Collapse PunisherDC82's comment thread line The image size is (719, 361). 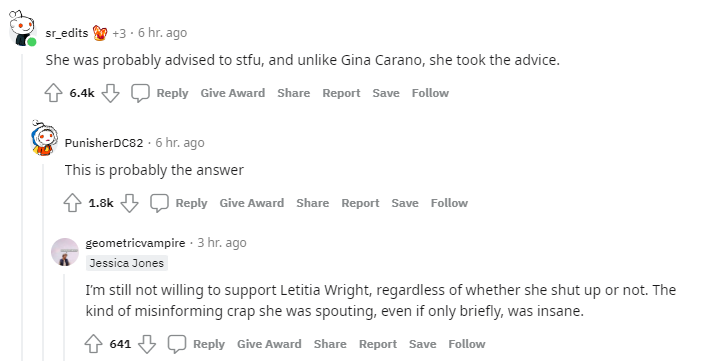tap(44, 262)
